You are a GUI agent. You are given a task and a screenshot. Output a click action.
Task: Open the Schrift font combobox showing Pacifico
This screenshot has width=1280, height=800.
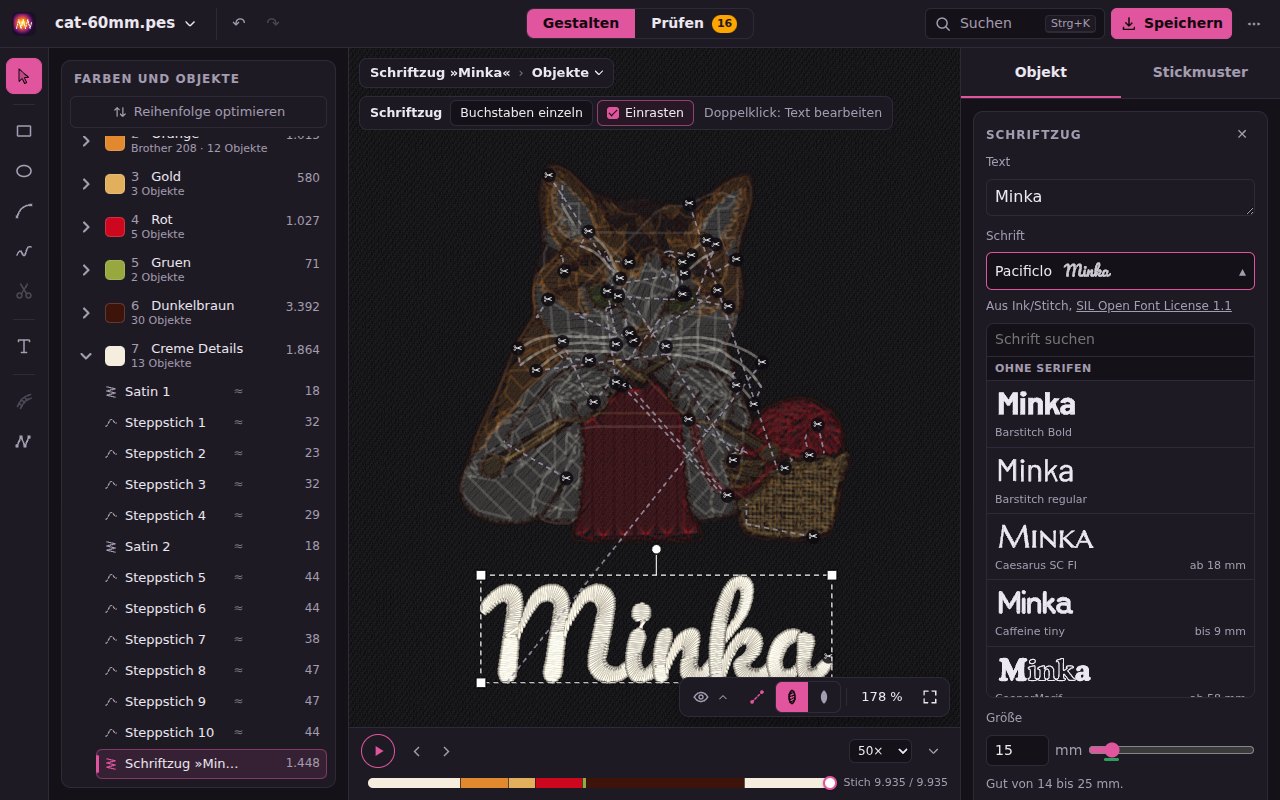(1120, 271)
